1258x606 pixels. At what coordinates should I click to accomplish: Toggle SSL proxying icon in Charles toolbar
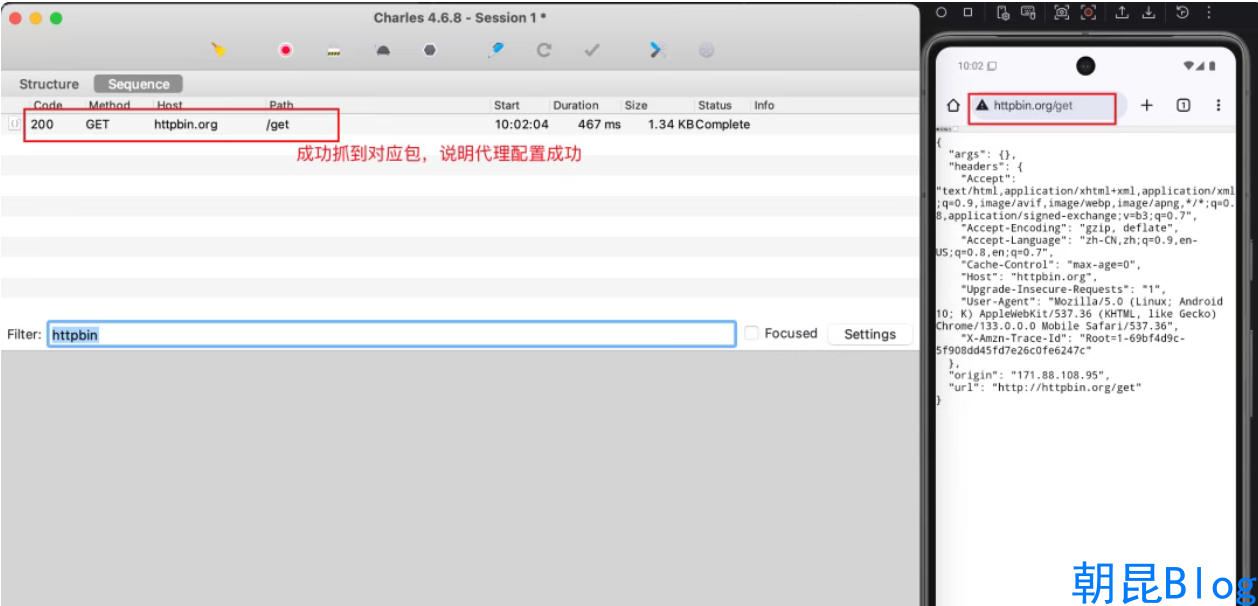tap(334, 51)
